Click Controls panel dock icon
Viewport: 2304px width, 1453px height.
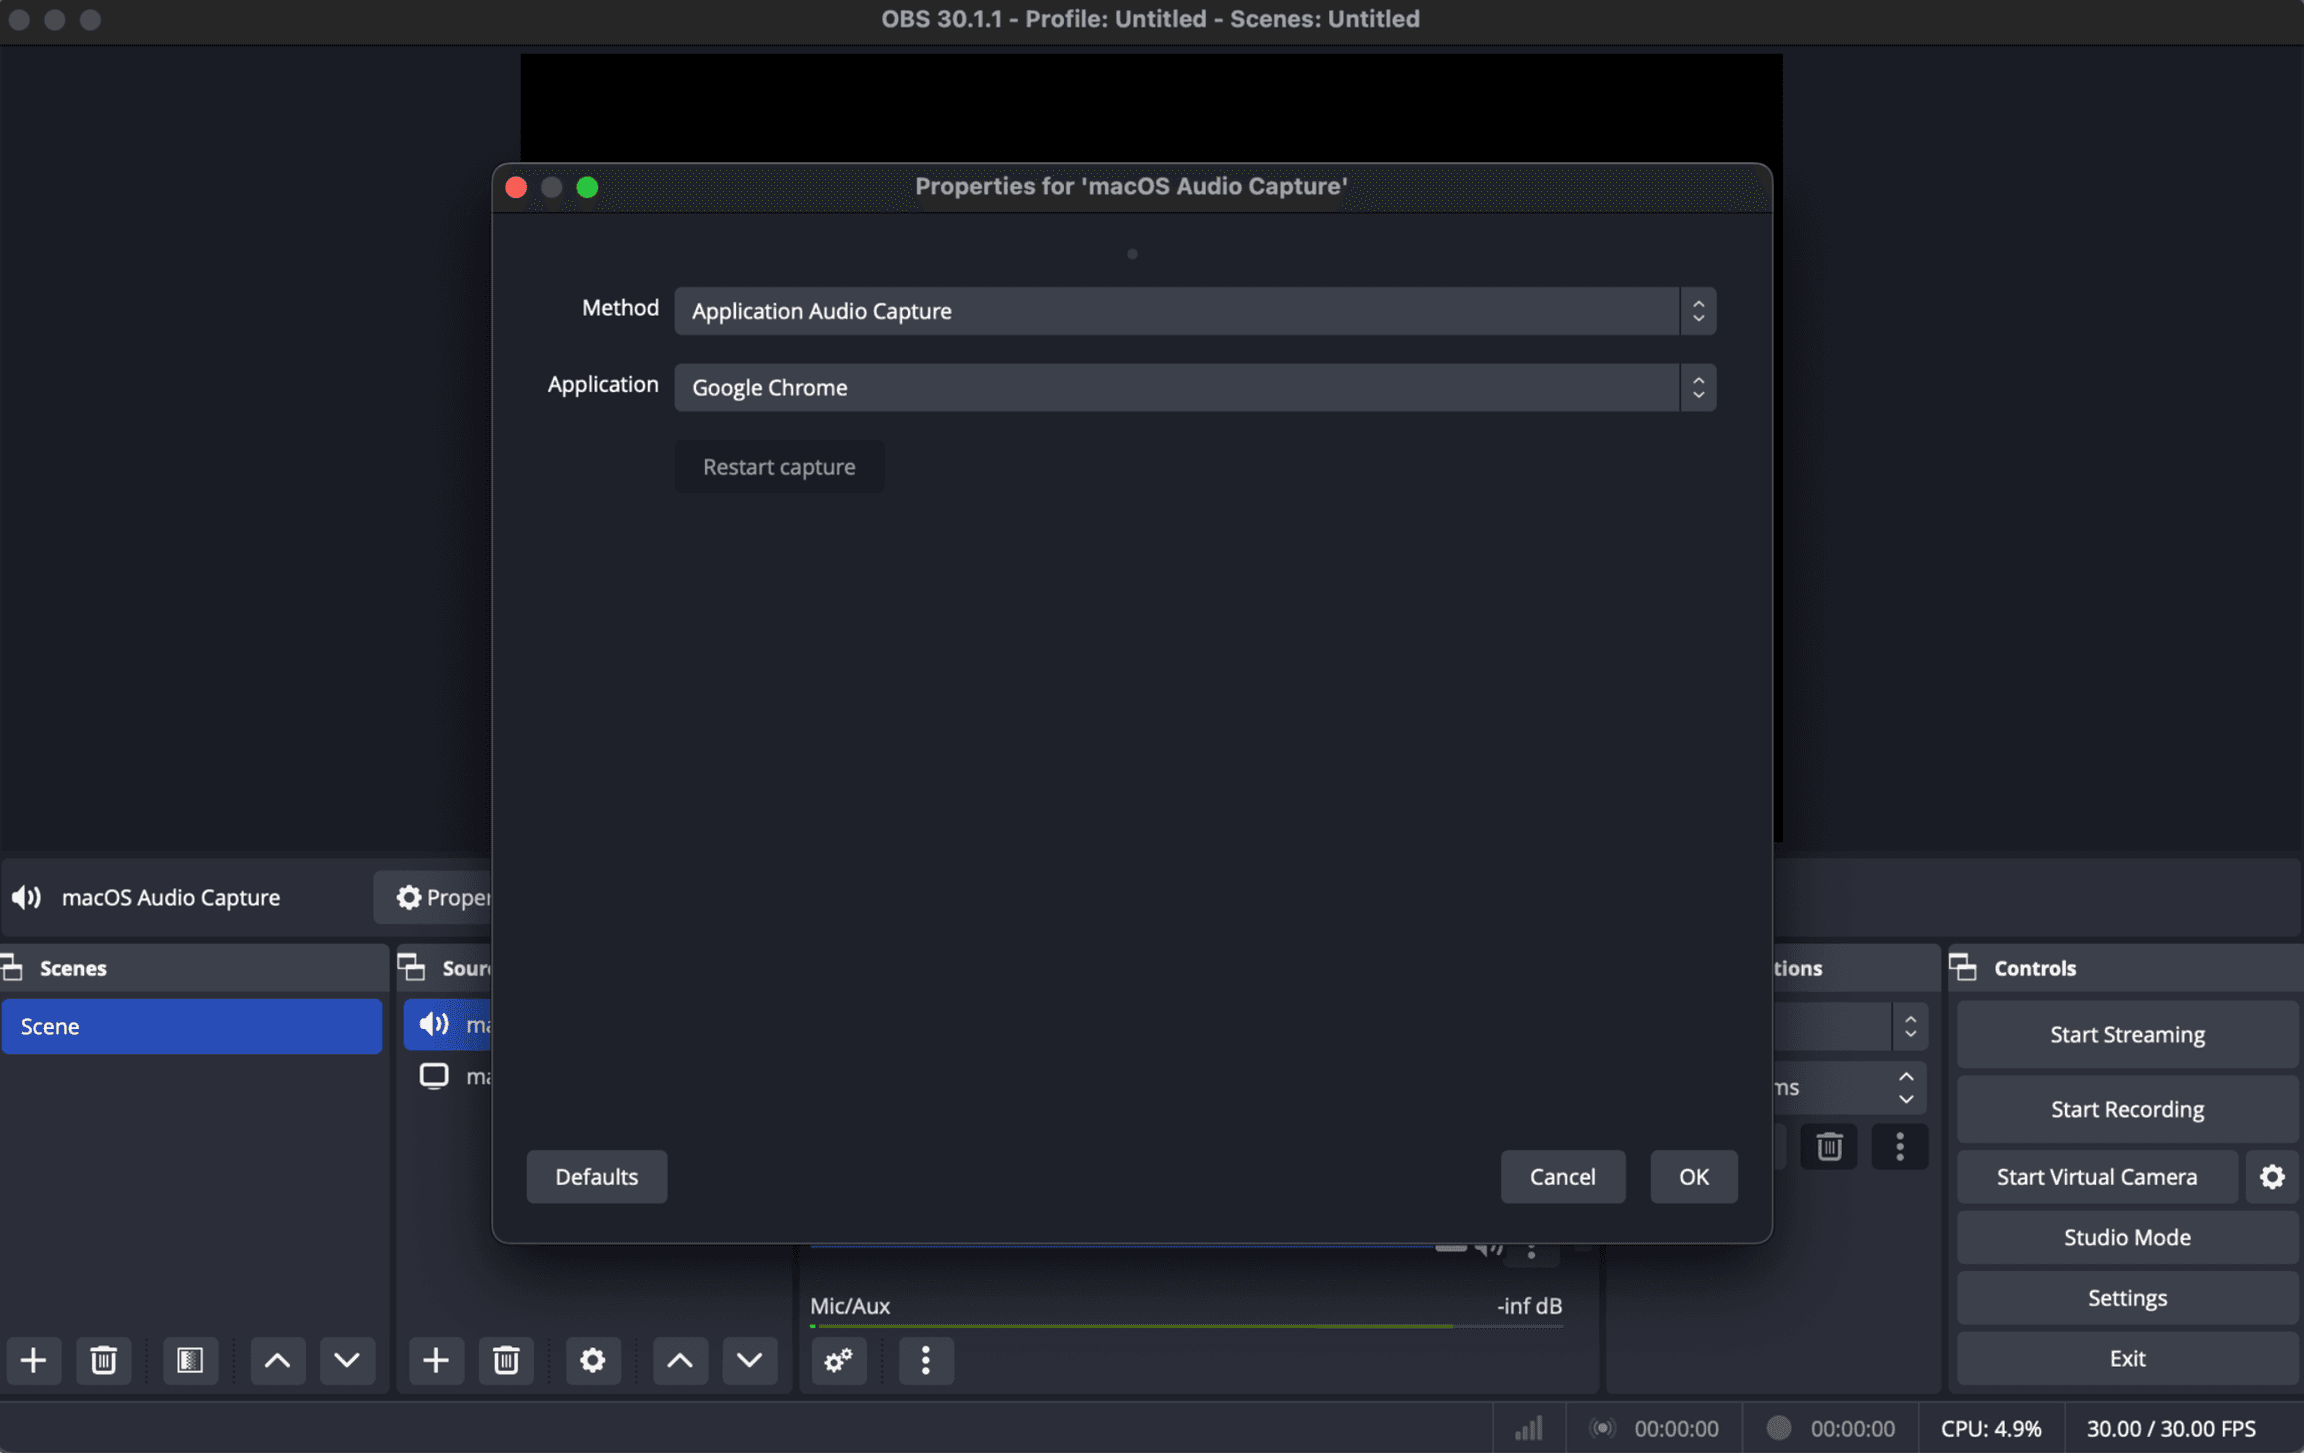tap(1963, 967)
